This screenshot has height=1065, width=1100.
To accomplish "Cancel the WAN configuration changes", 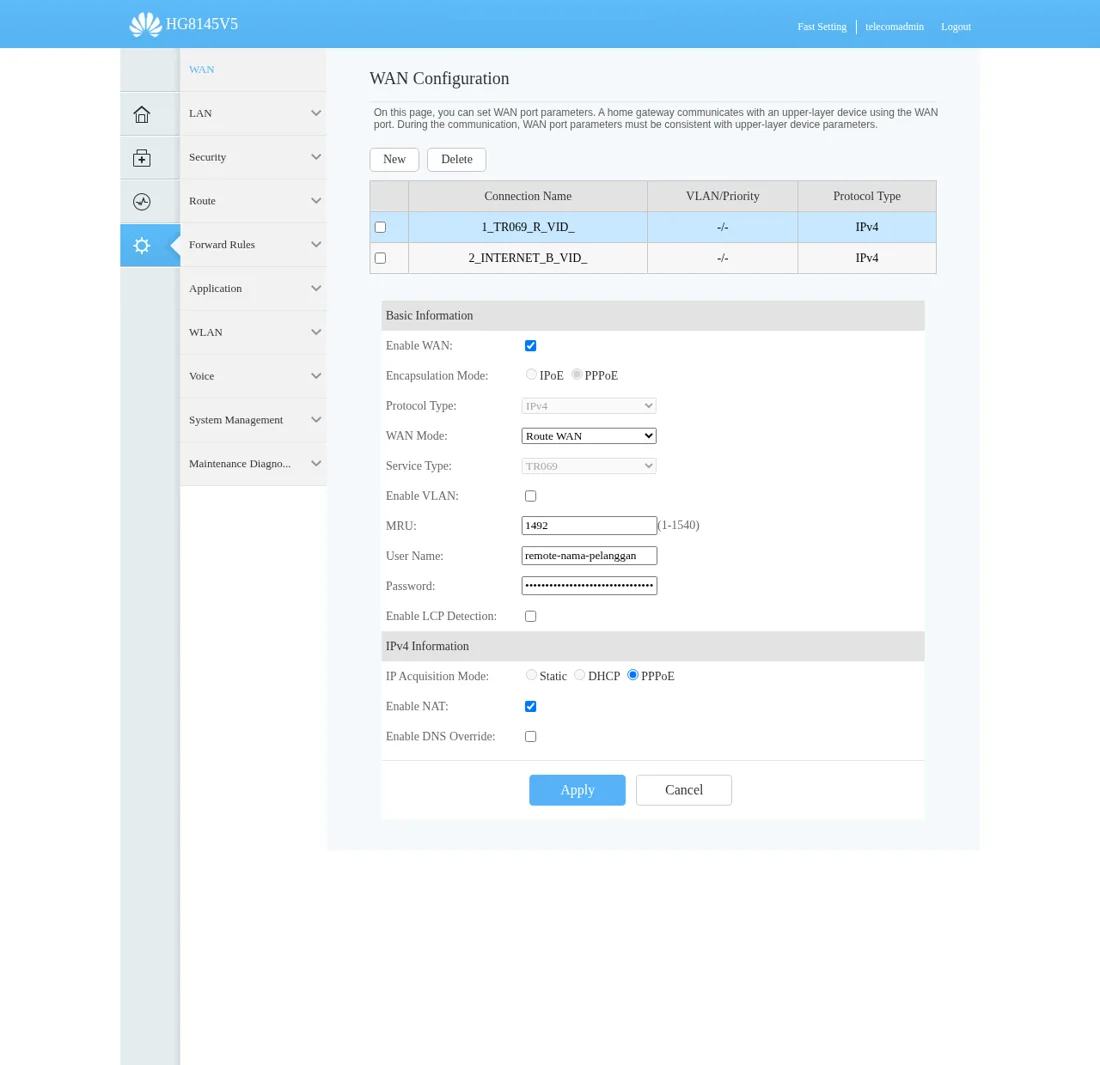I will (684, 790).
